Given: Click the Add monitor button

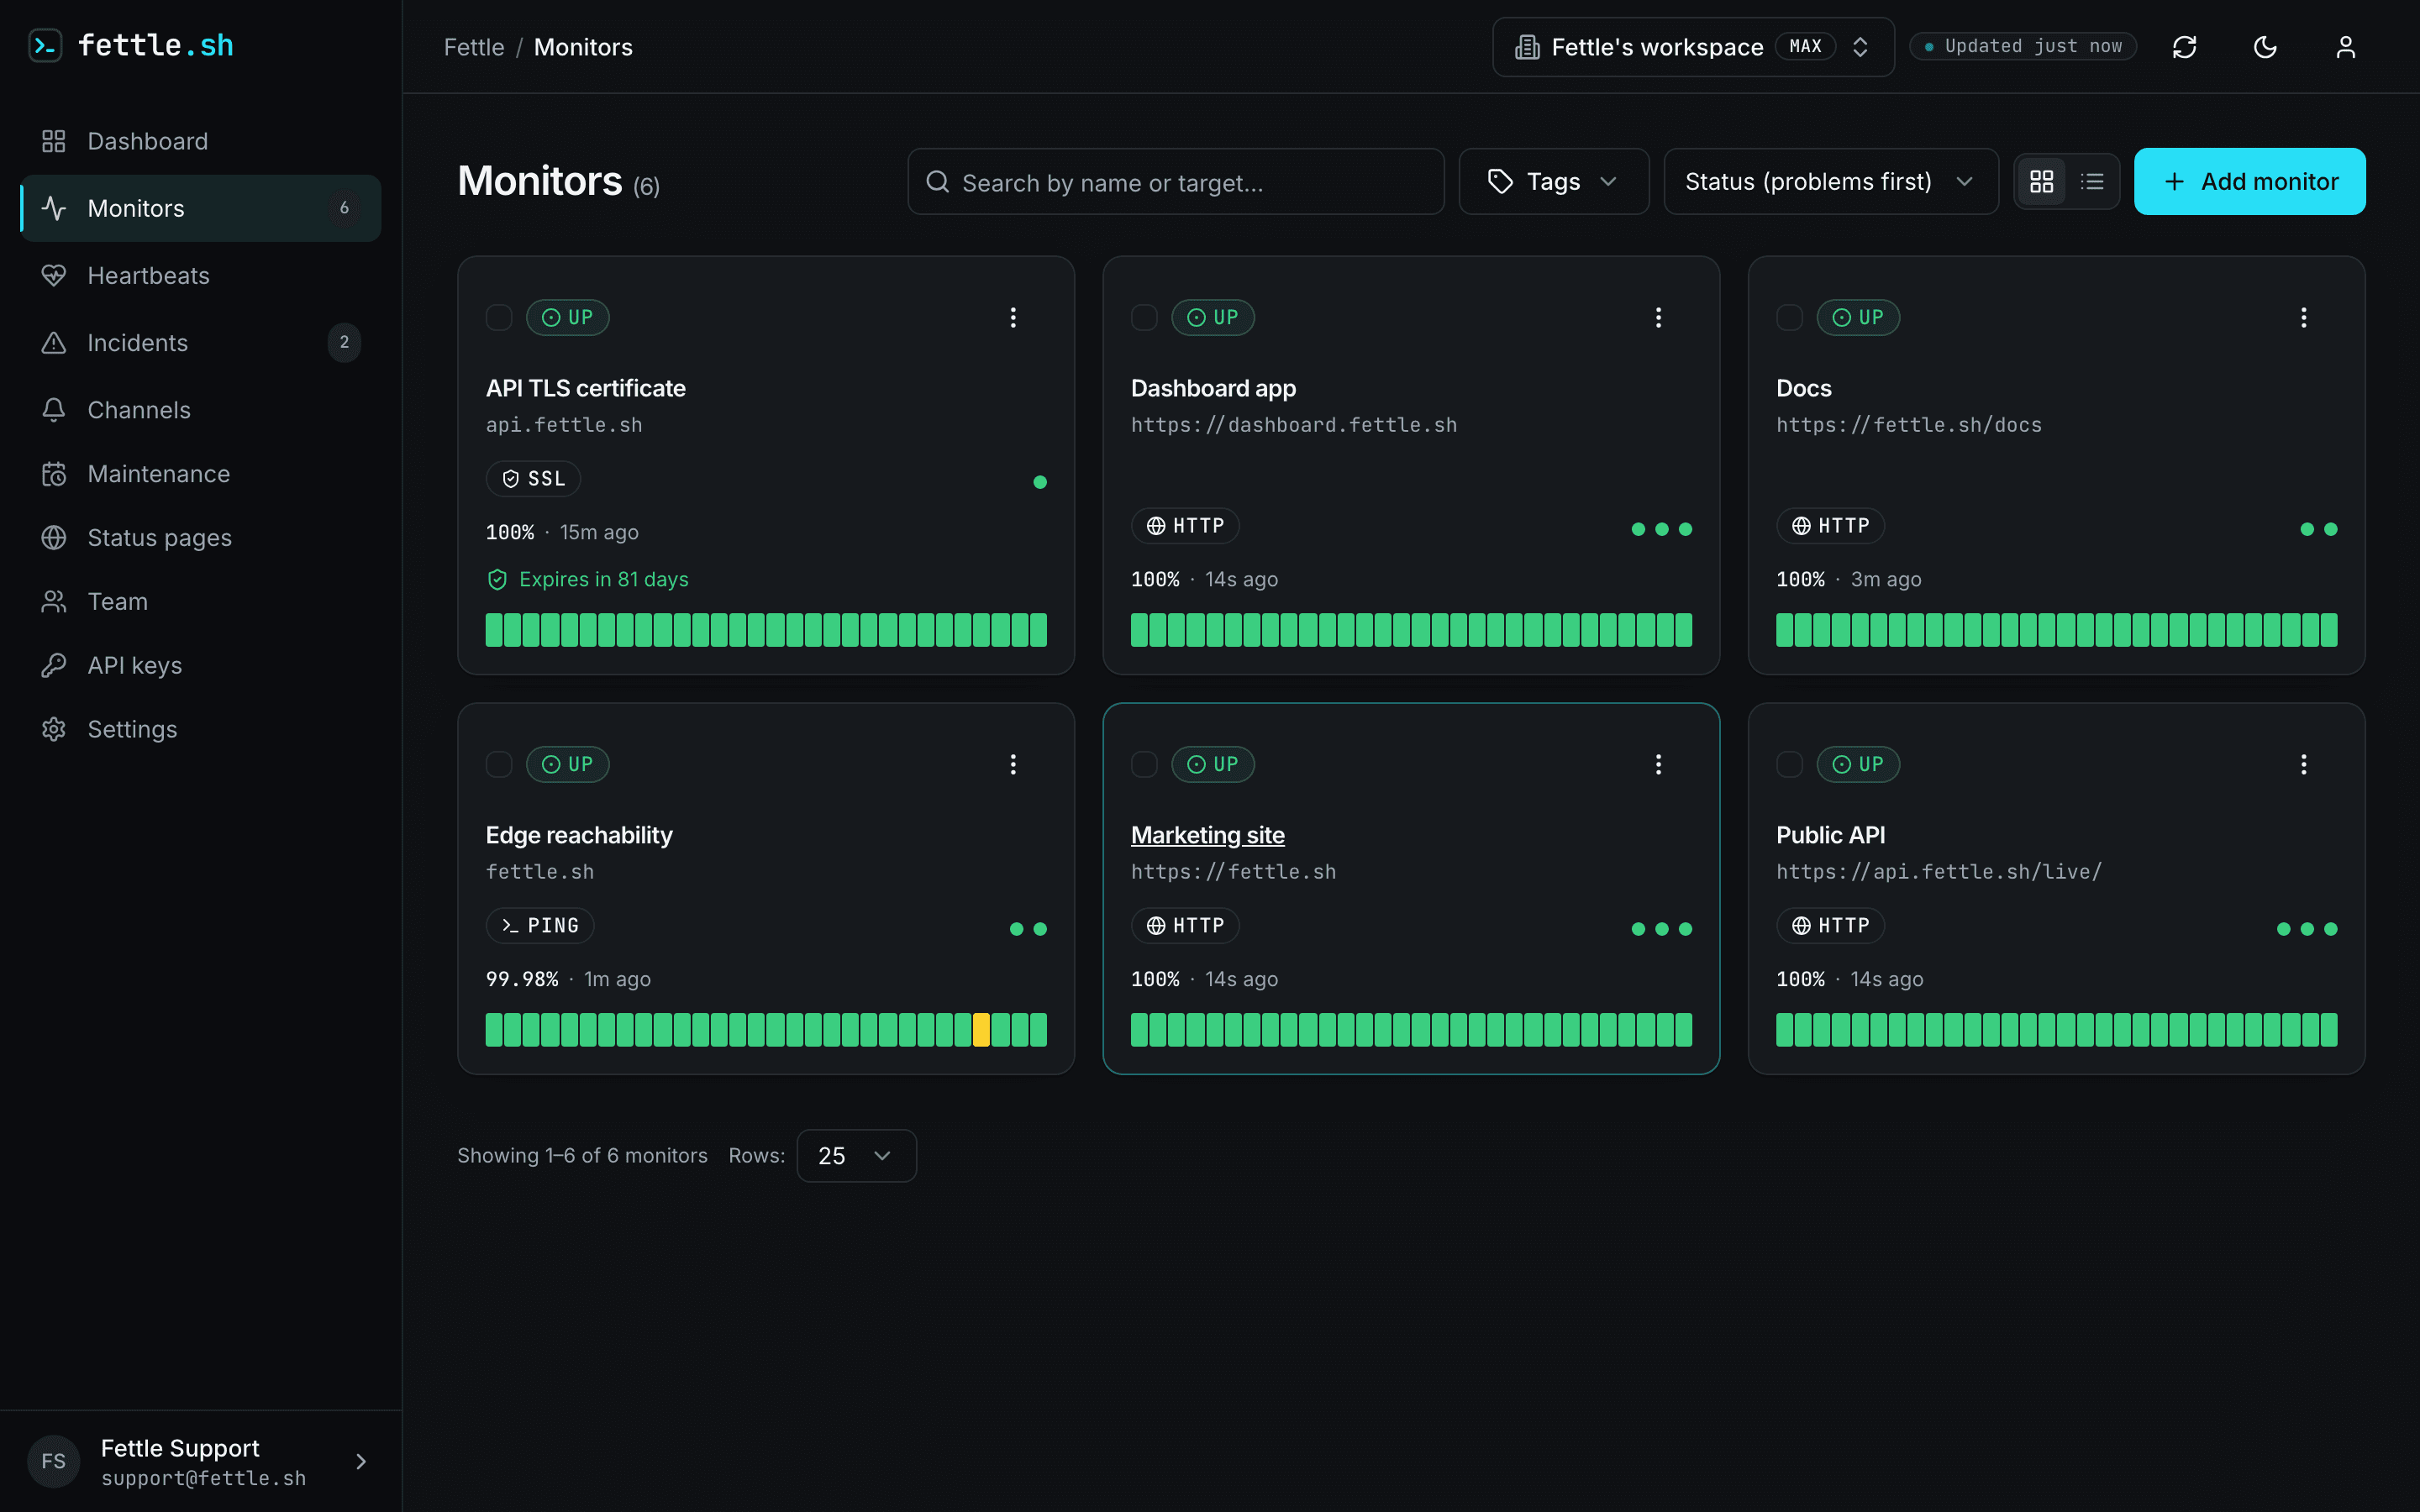Looking at the screenshot, I should 2249,182.
